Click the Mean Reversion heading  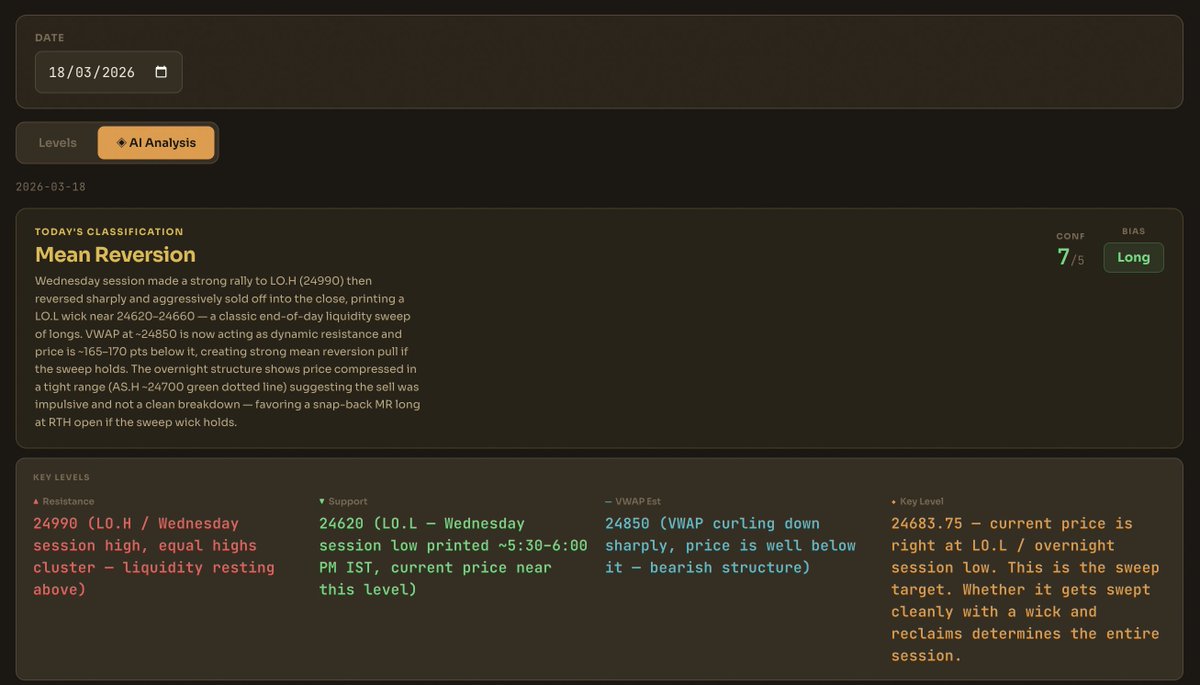coord(115,255)
